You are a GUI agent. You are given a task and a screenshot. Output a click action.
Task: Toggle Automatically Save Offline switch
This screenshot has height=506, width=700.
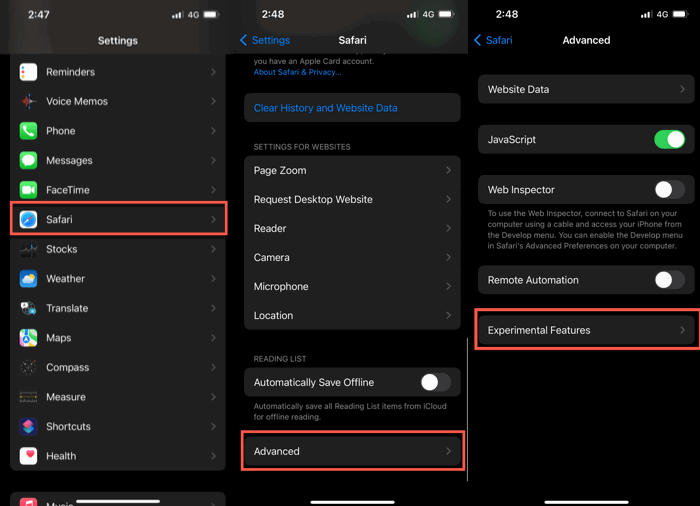(435, 382)
